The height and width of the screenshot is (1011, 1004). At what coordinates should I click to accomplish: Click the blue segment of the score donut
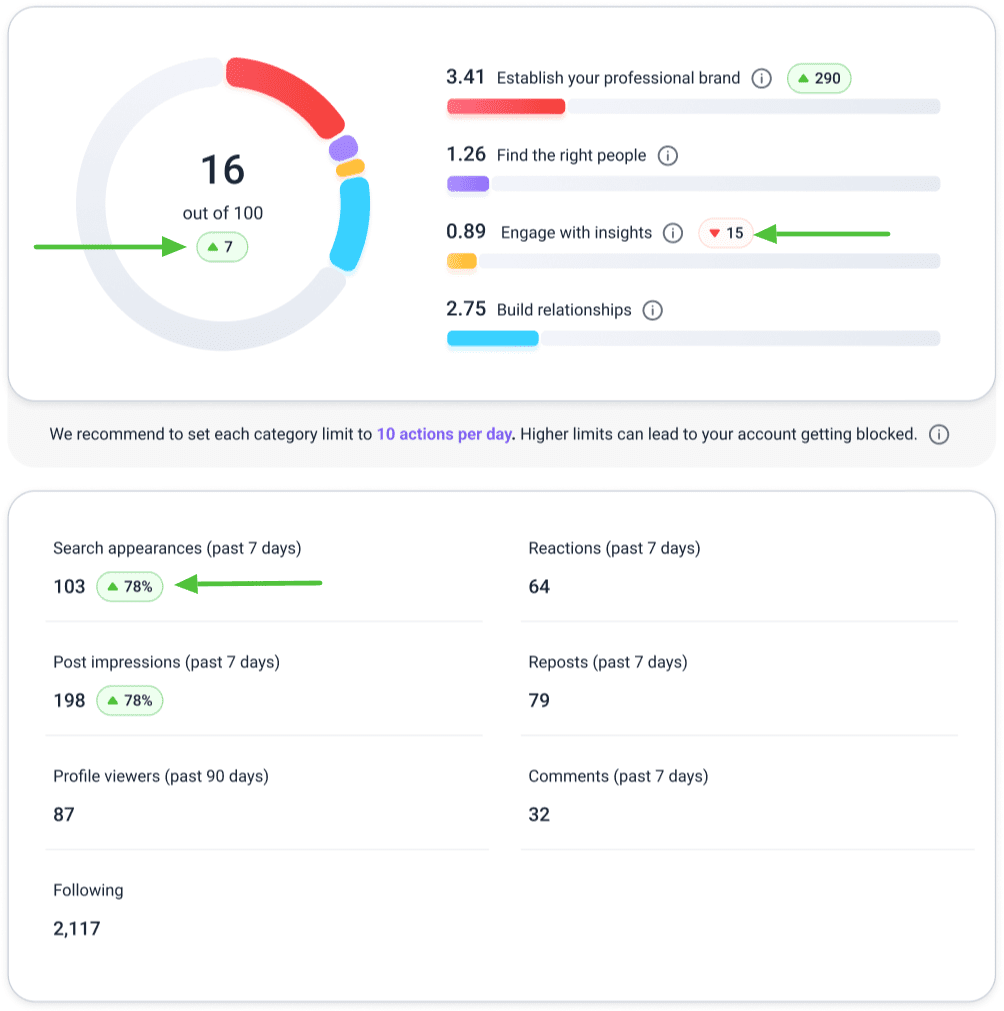point(352,225)
